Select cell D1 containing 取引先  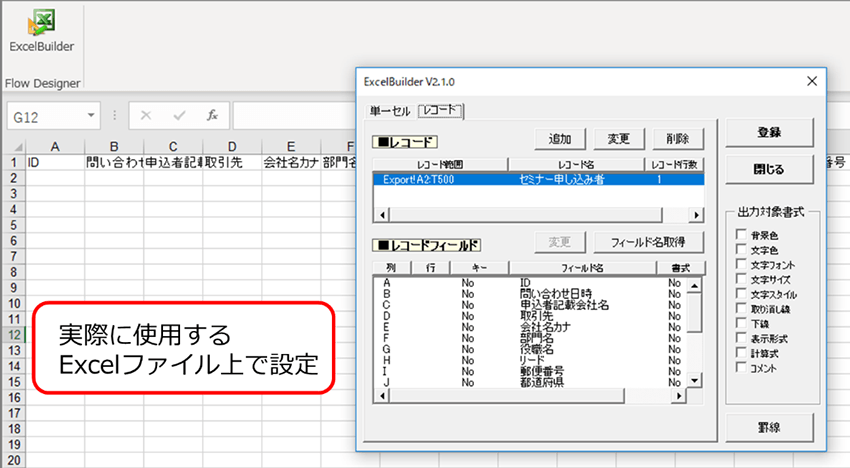click(232, 162)
